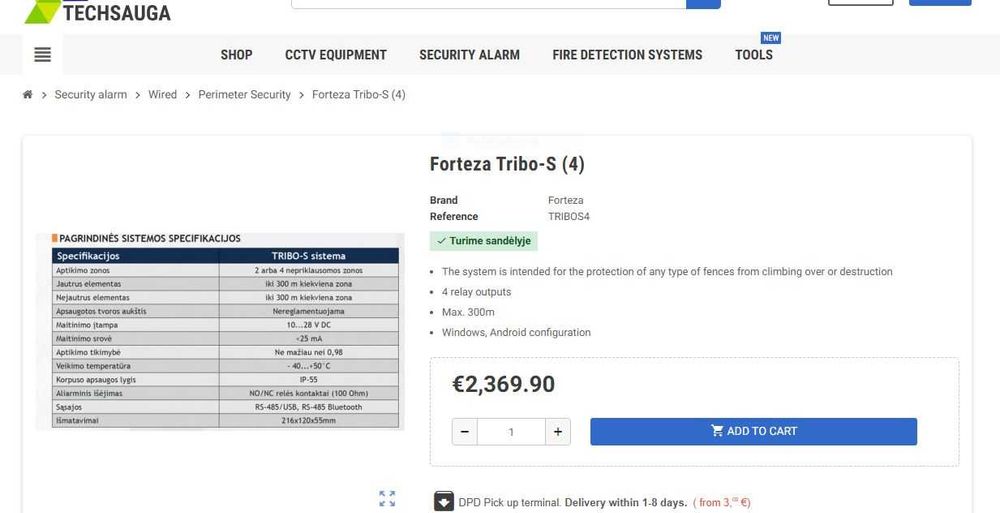Click the quantity input field

click(x=511, y=432)
